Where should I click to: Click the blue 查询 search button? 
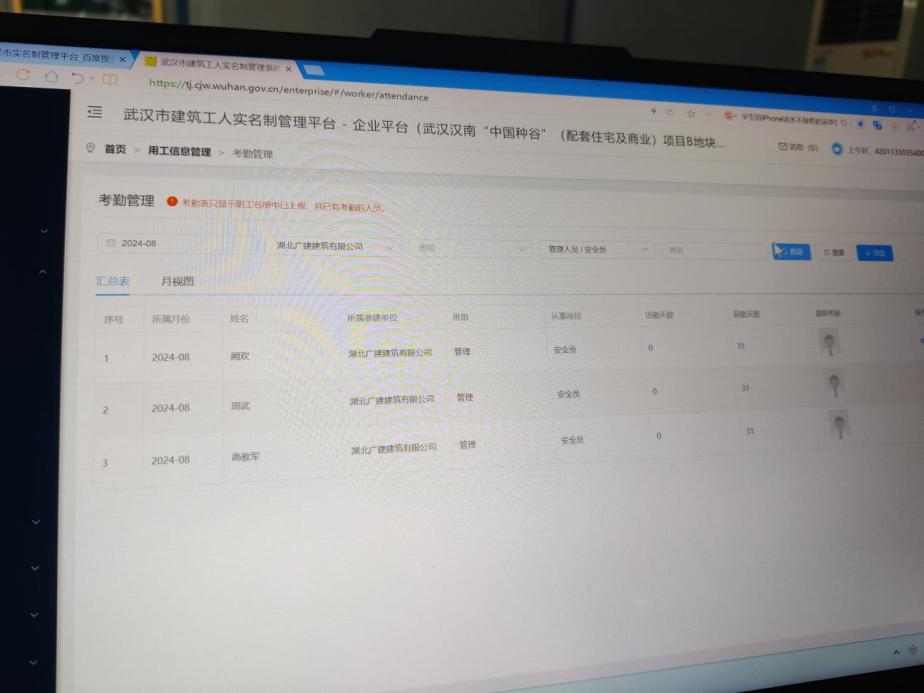pyautogui.click(x=791, y=252)
